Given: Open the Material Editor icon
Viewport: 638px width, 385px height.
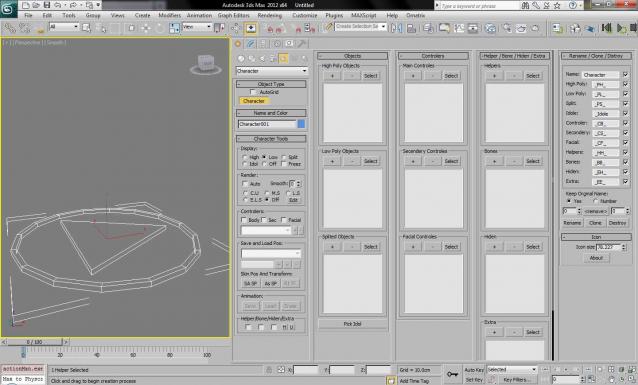Looking at the screenshot, I should click(x=491, y=28).
